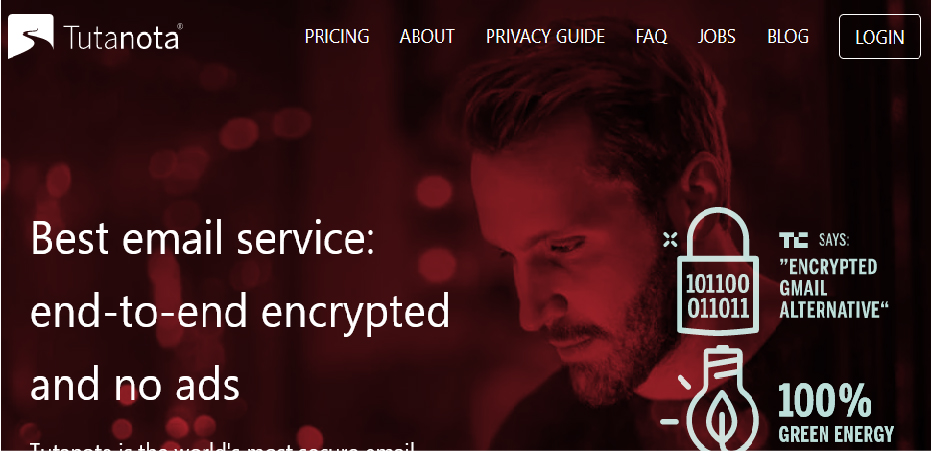Click the "Best email service:" headline
931x451 pixels.
click(202, 237)
